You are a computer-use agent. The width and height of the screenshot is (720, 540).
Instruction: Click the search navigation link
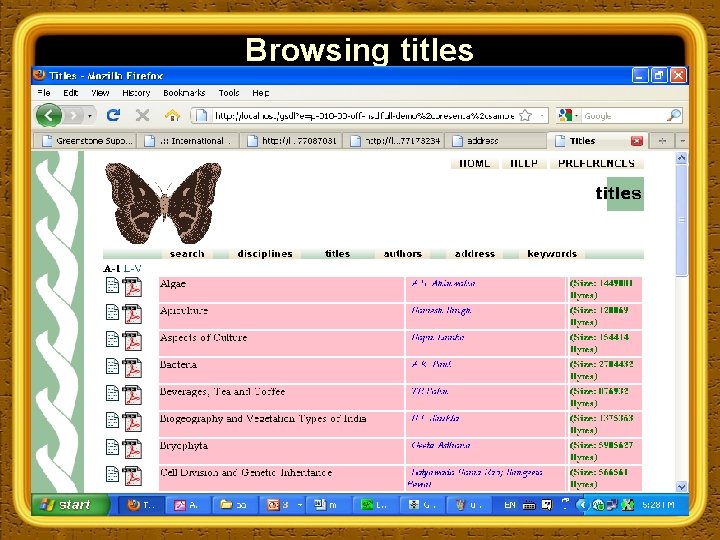(187, 253)
